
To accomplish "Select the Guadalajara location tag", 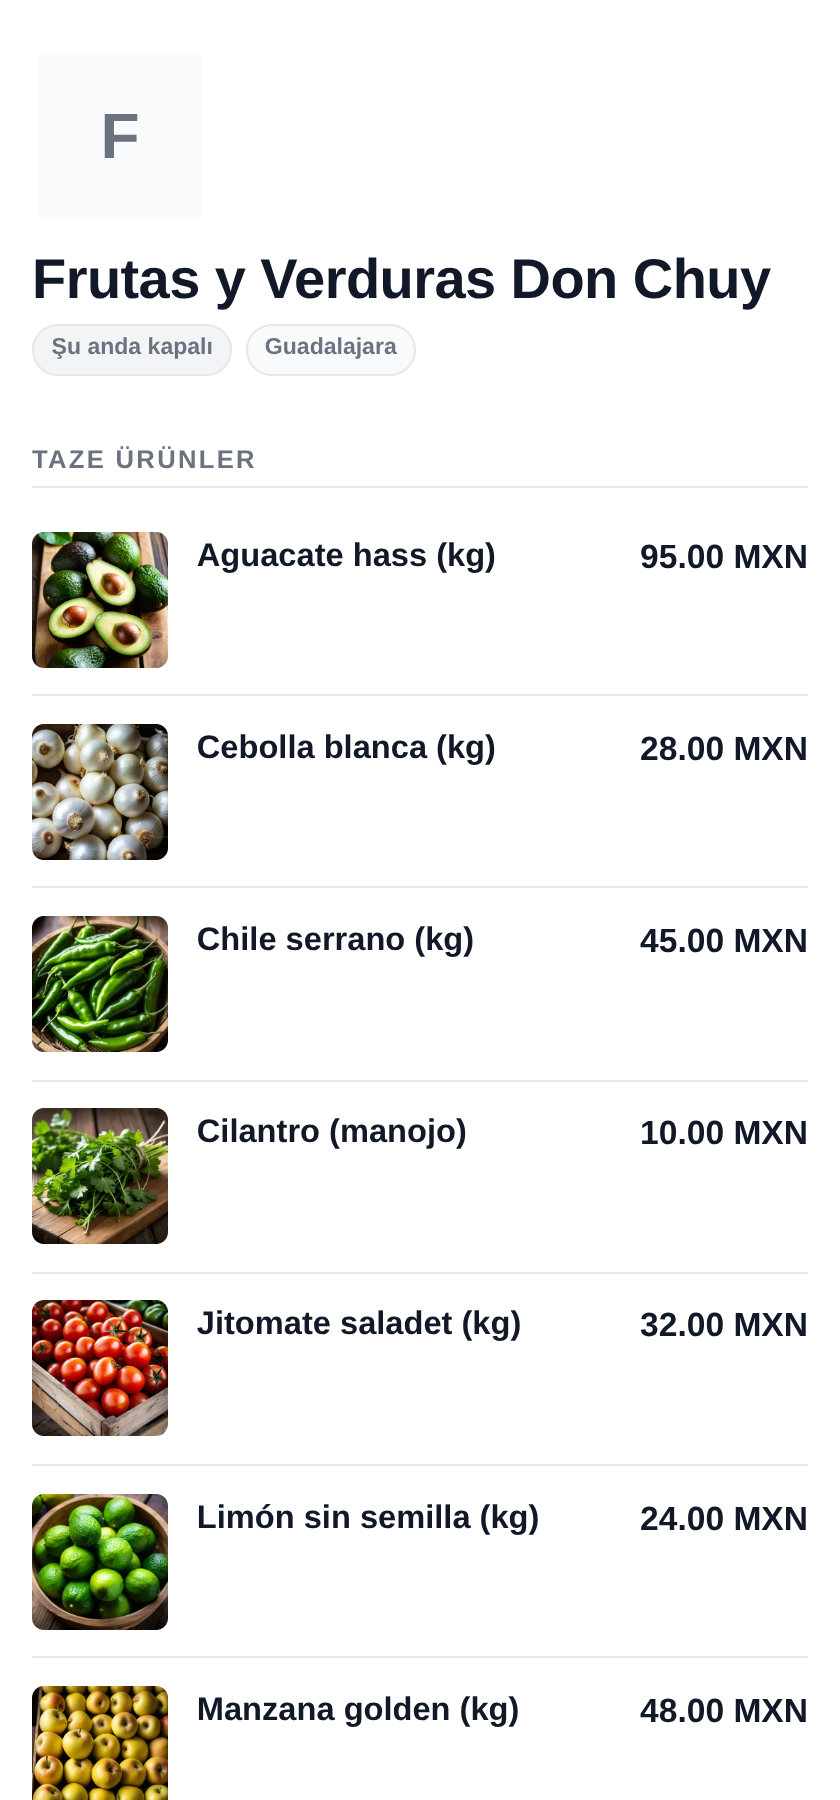I will [331, 349].
